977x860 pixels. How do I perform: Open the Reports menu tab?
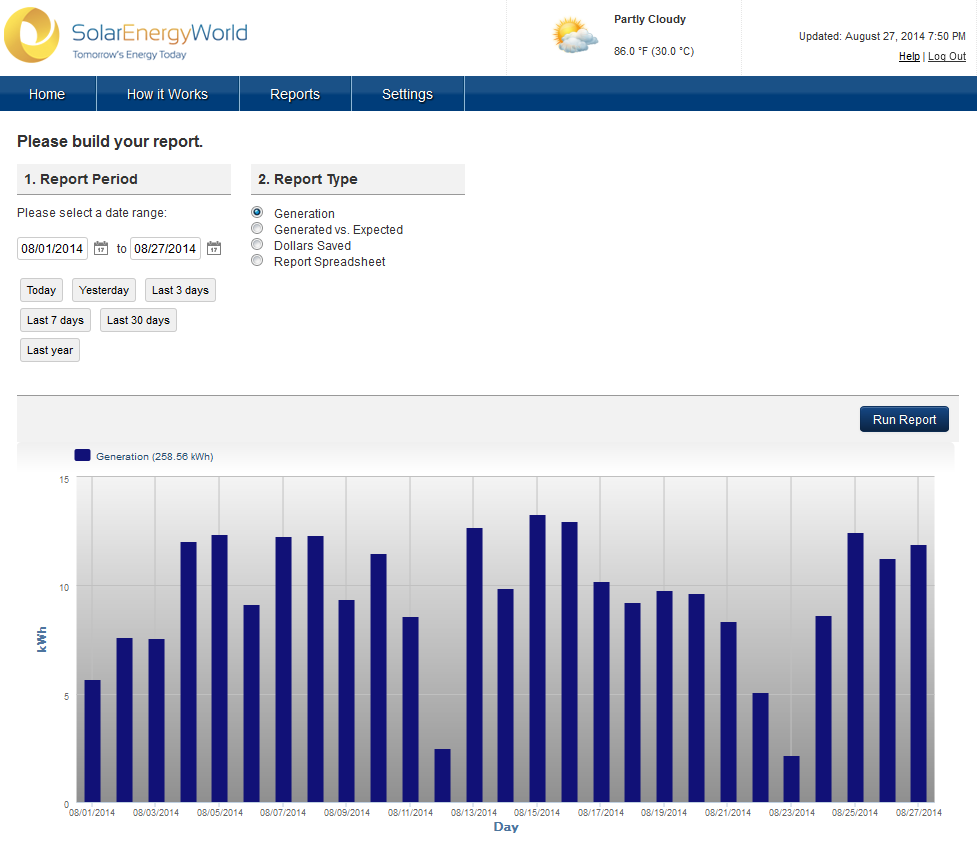tap(295, 94)
